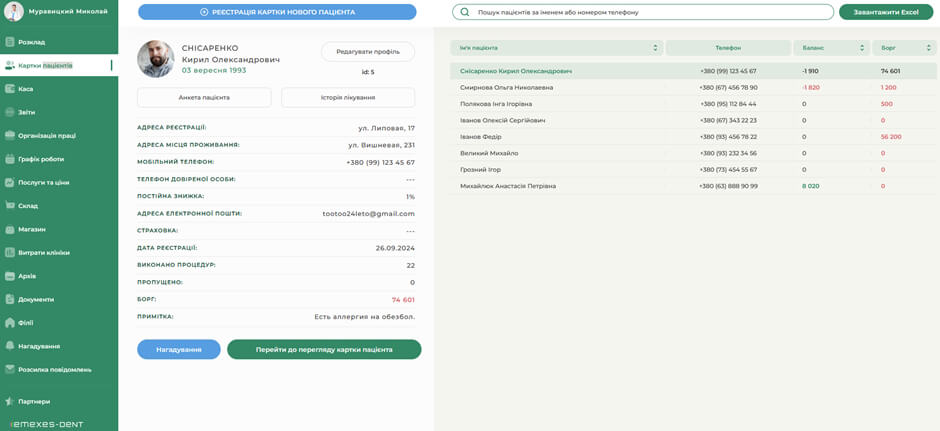Click the patient profile photo thumbnail
940x431 pixels.
[x=155, y=59]
